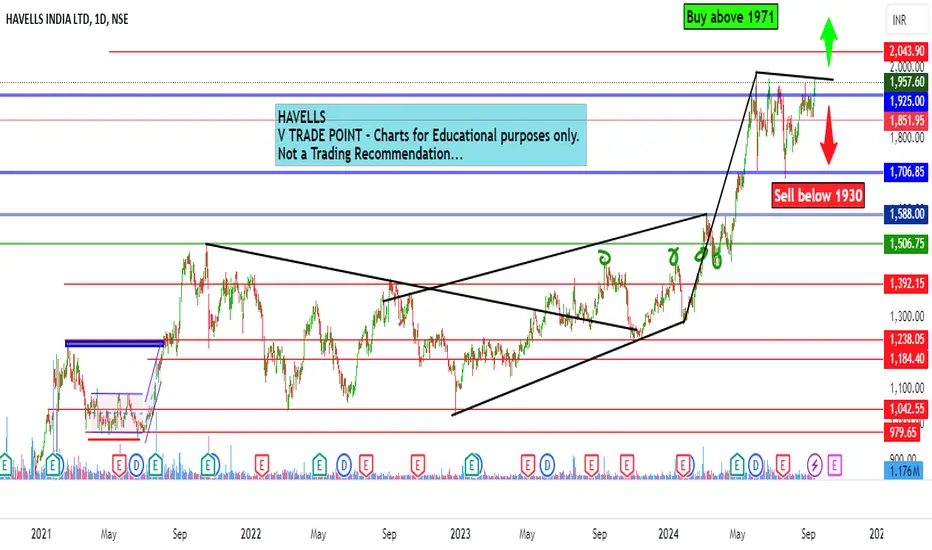Click the 'Sell below 1930' label
This screenshot has height=550, width=932.
click(818, 195)
